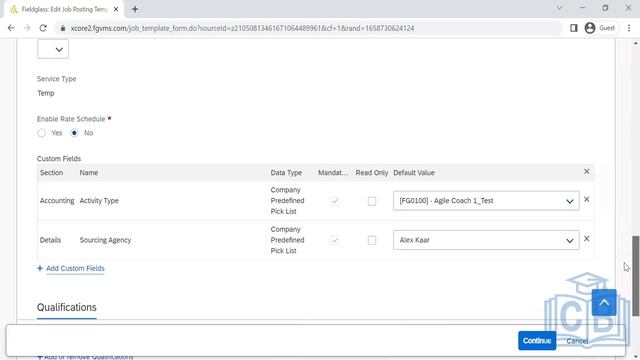Remove the Sourcing Agency custom field
640x360 pixels.
pos(587,239)
